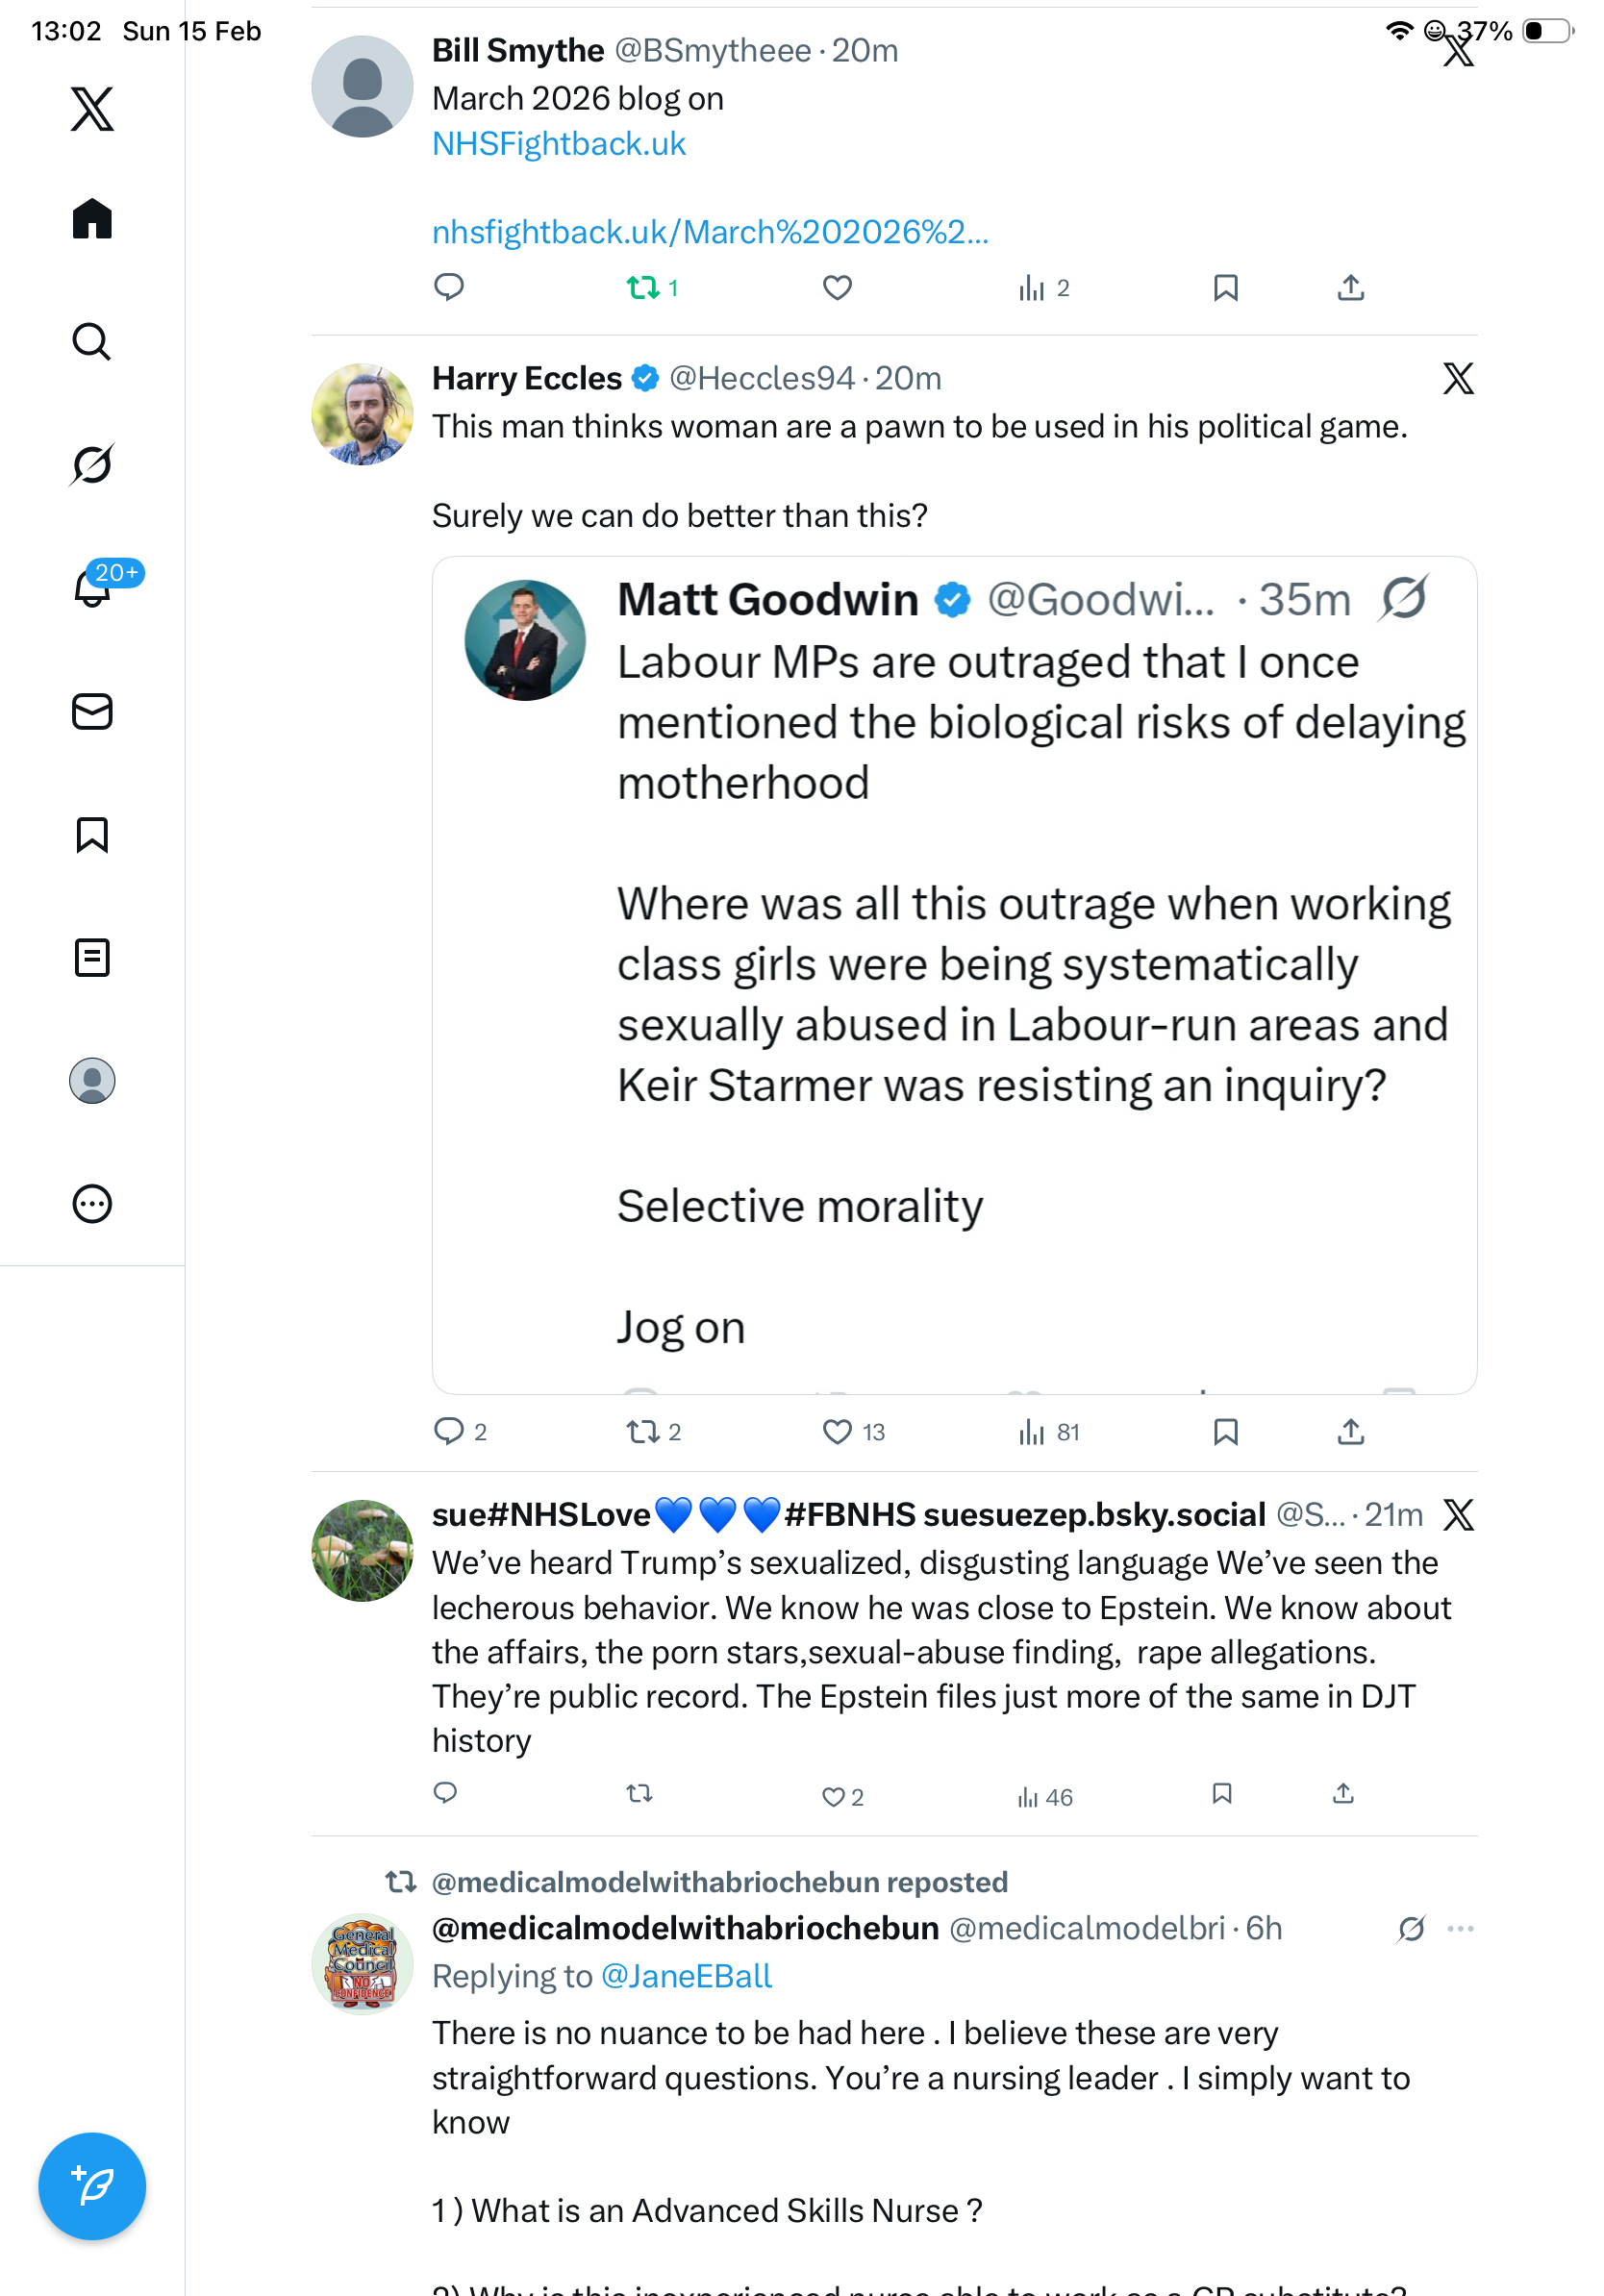Open the Home feed from sidebar
Image resolution: width=1604 pixels, height=2296 pixels.
click(x=92, y=218)
